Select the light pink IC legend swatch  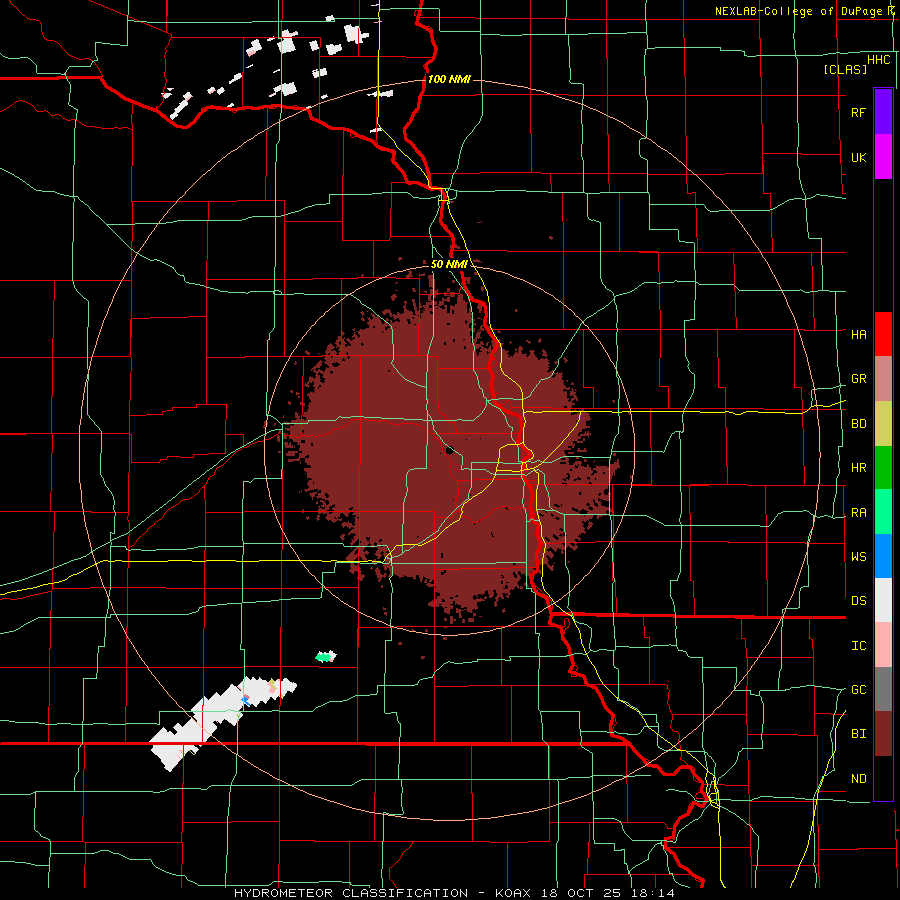pyautogui.click(x=883, y=645)
